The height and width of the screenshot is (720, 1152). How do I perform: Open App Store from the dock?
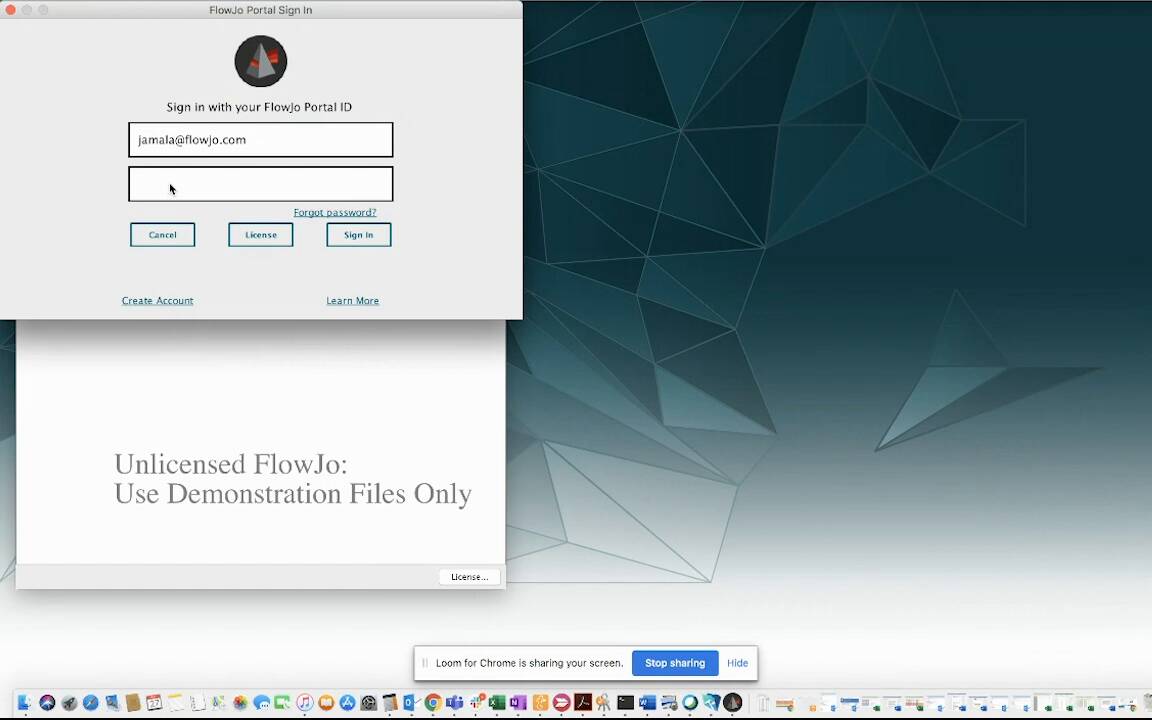tap(348, 702)
